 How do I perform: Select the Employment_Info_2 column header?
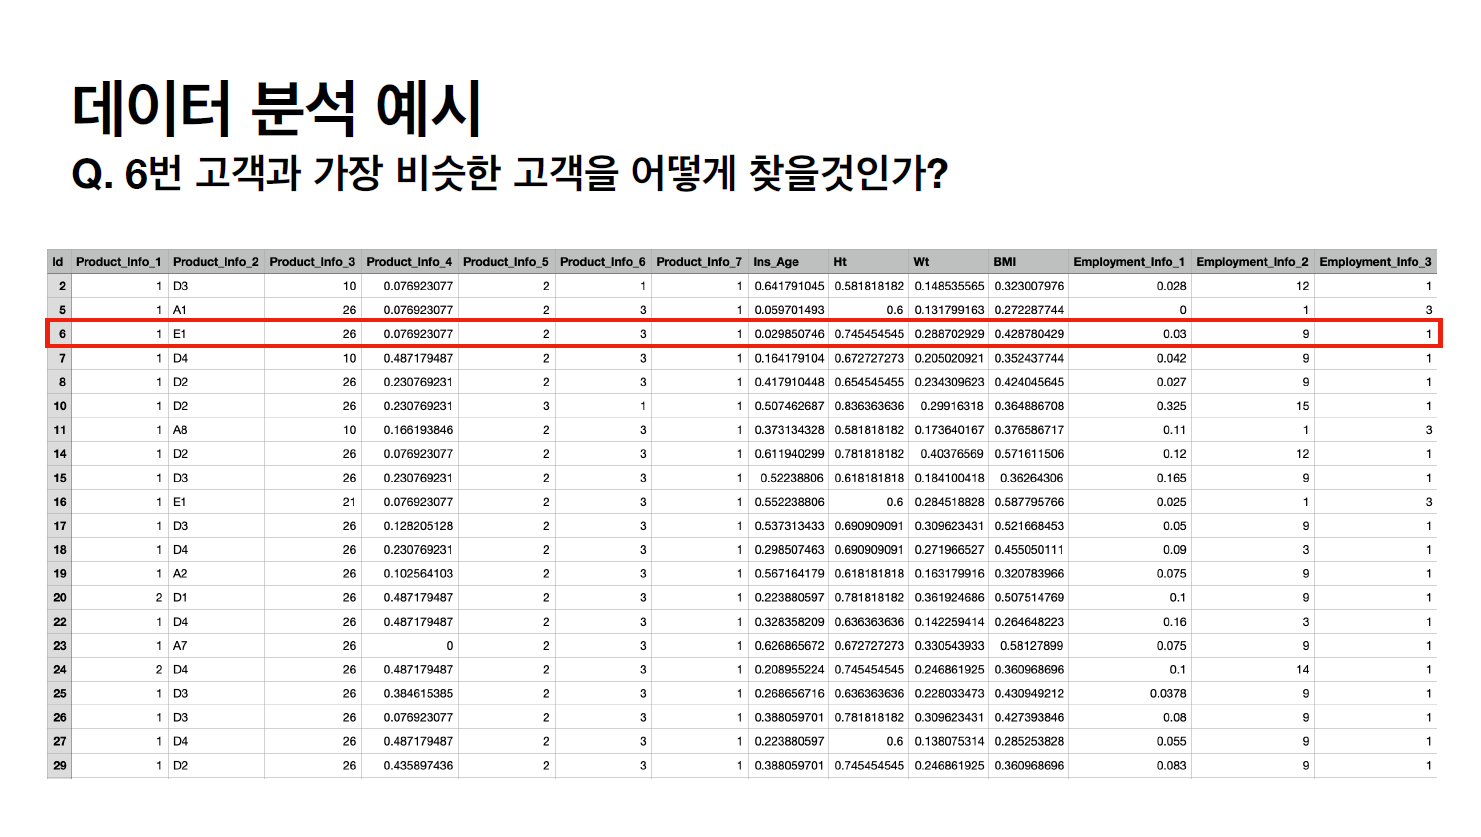tap(1252, 262)
